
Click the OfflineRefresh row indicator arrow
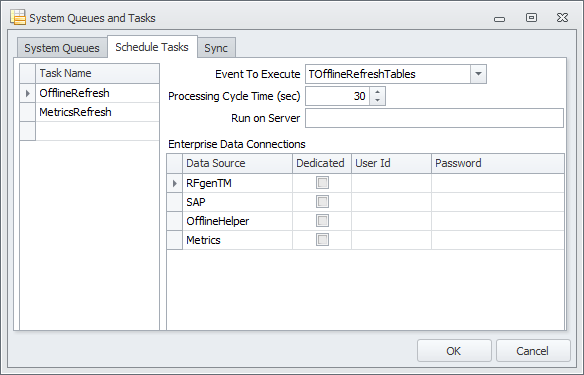28,93
